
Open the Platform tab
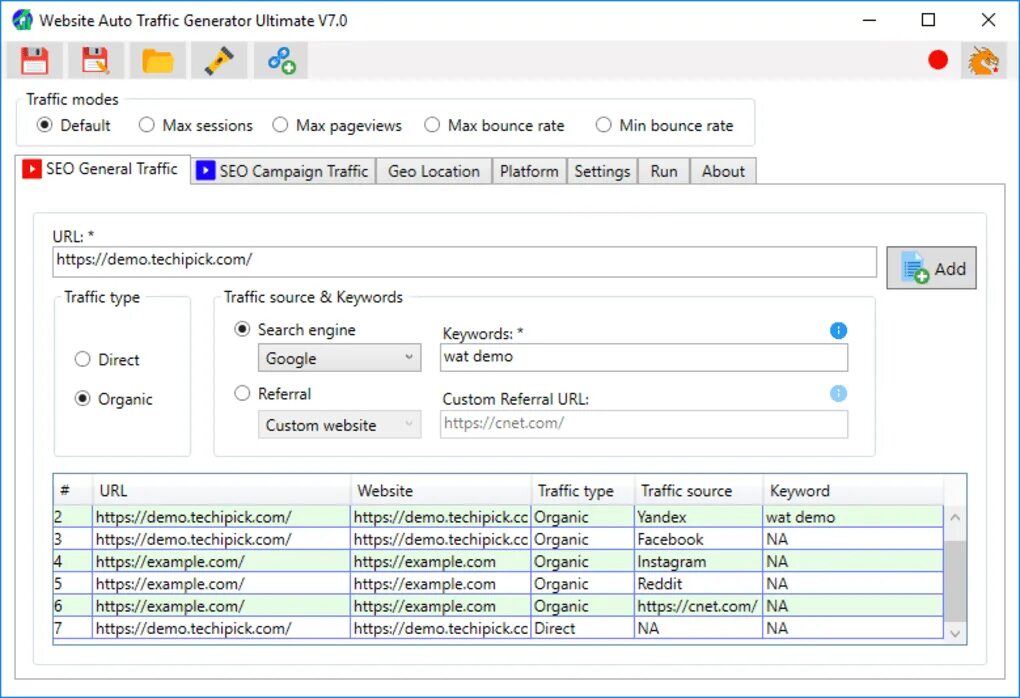529,171
